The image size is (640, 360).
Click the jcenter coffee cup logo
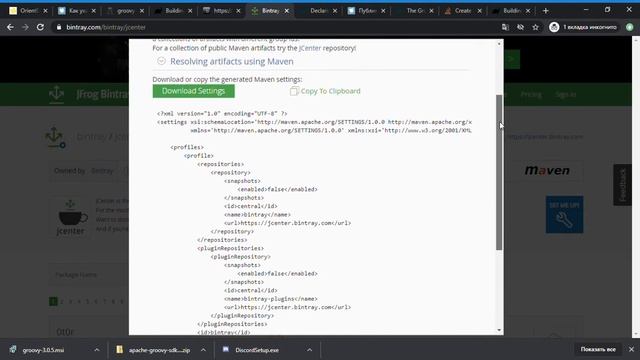coord(71,218)
